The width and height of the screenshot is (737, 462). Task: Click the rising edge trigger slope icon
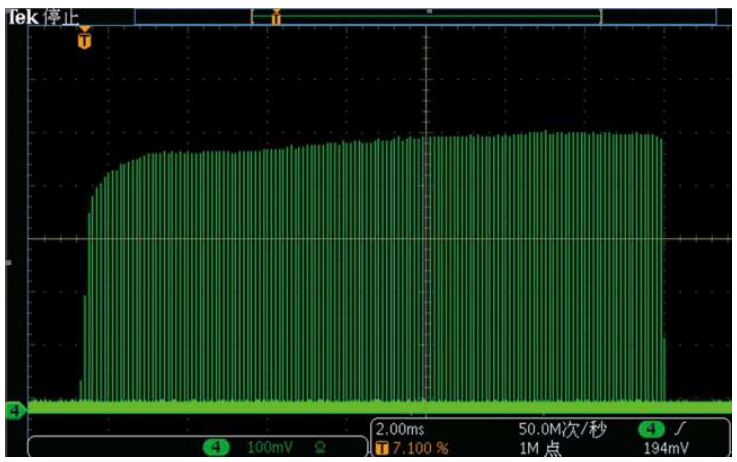(680, 428)
